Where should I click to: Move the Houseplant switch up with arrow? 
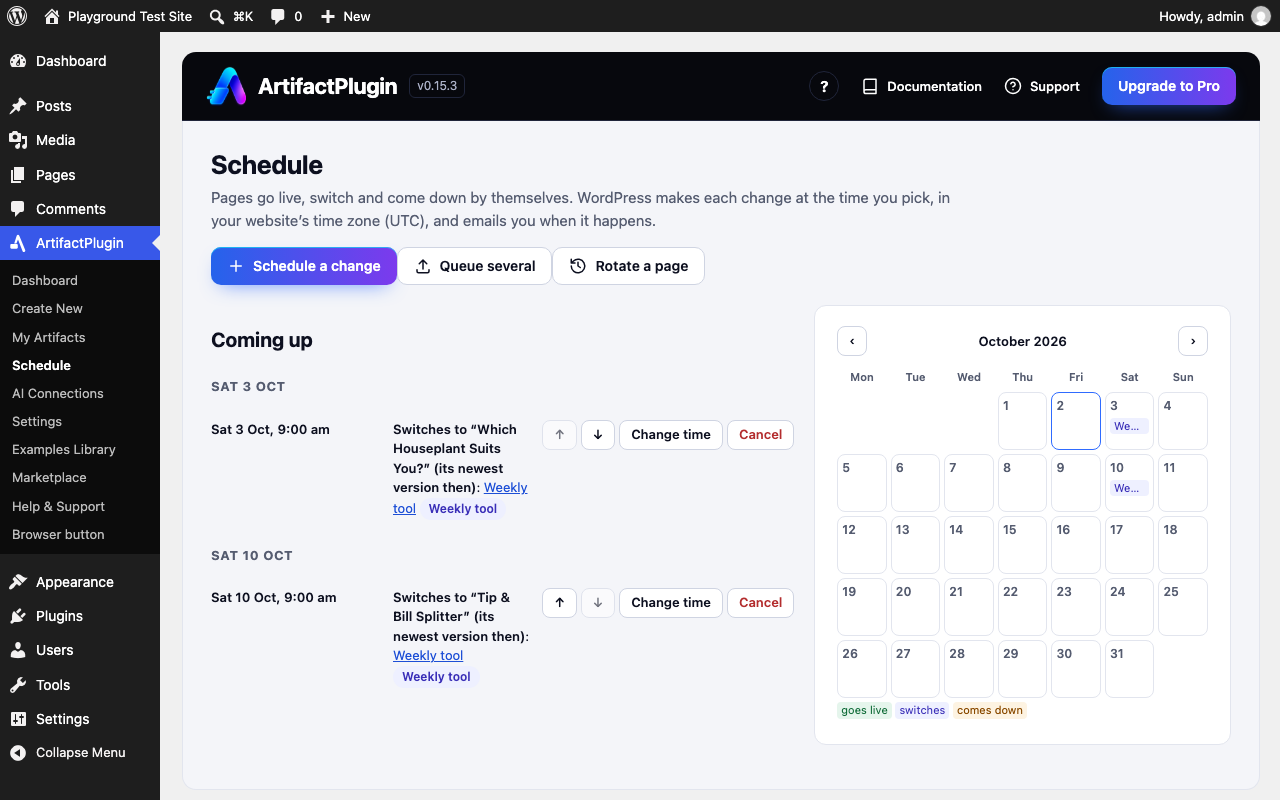tap(559, 434)
